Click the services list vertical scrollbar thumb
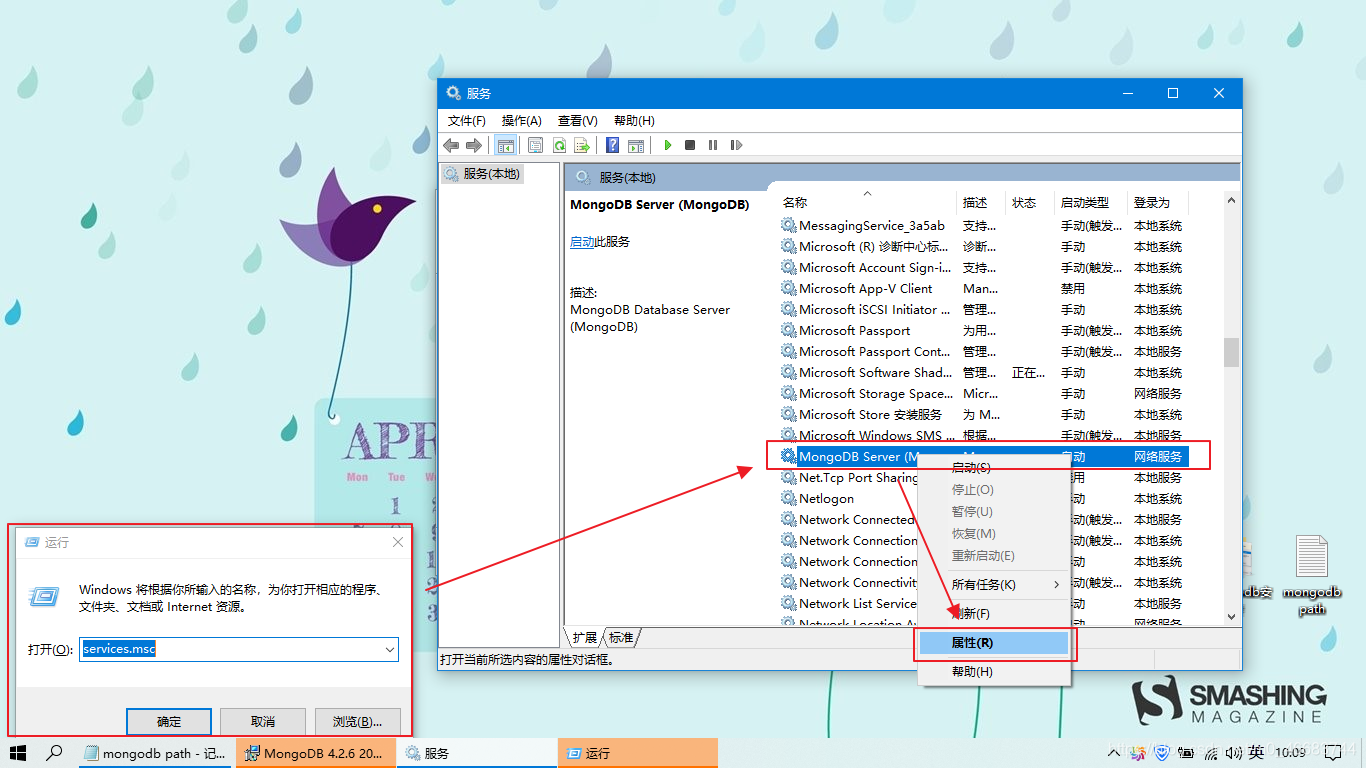Screen dimensions: 1366x768 coord(1231,352)
